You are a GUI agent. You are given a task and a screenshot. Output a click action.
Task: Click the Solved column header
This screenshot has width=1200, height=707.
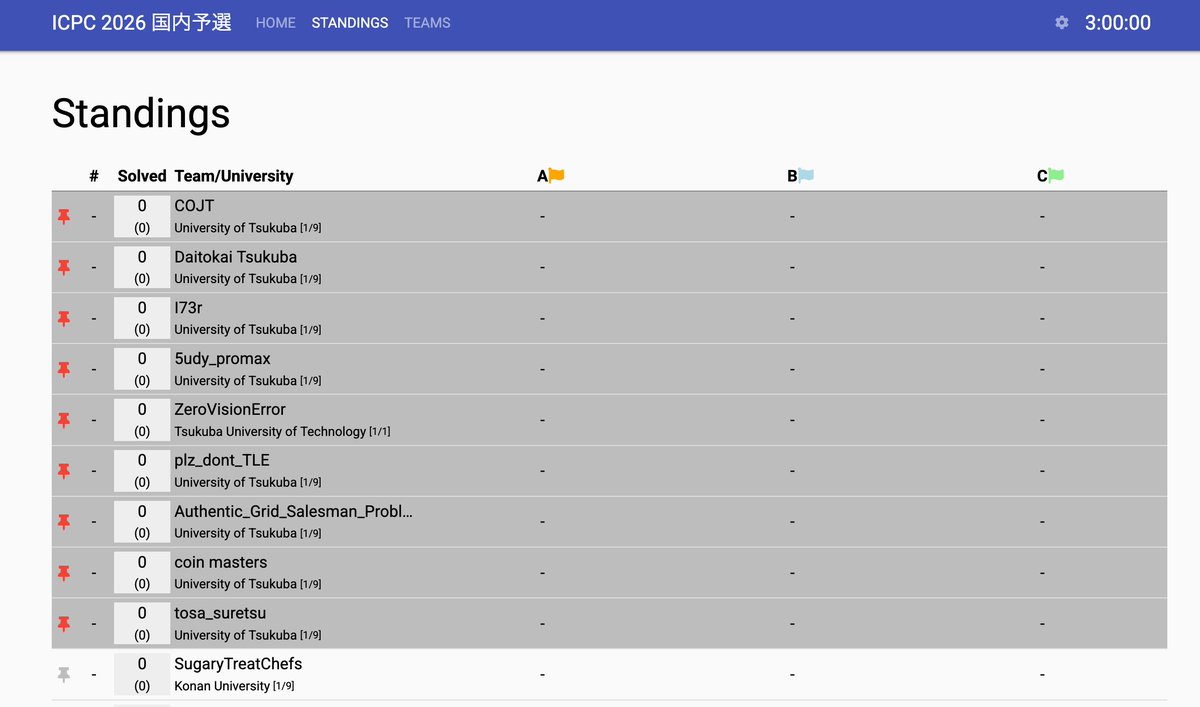(142, 176)
